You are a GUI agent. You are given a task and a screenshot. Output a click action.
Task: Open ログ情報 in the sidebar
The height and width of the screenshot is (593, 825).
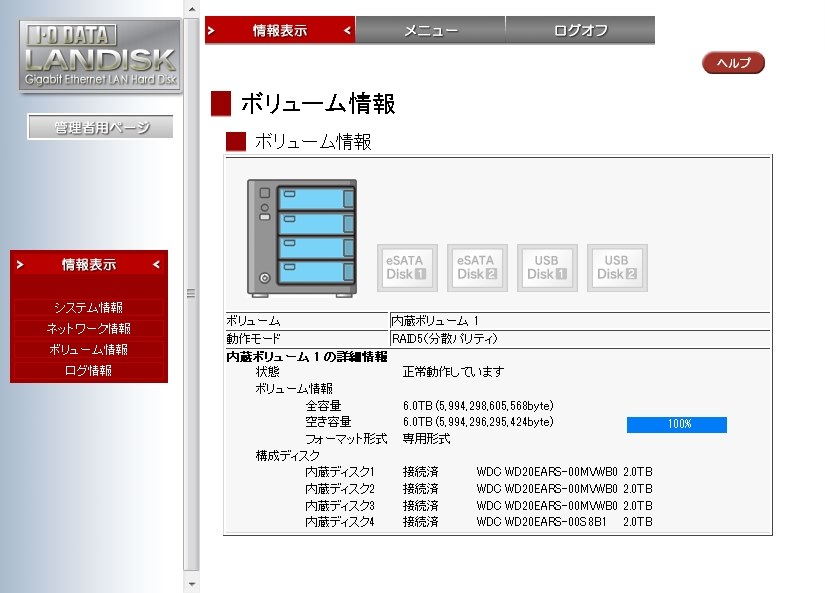point(88,370)
